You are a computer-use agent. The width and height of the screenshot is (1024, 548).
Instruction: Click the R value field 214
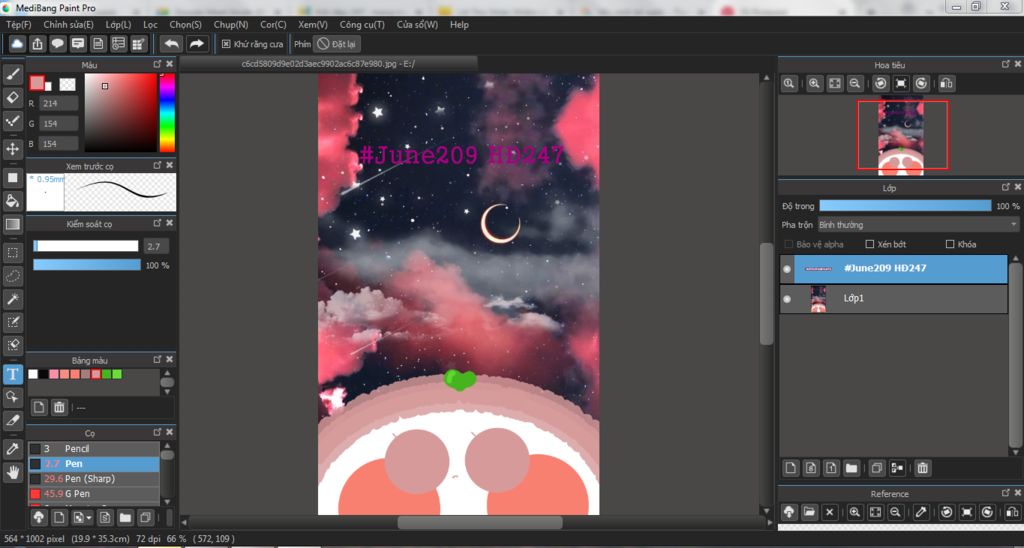[59, 103]
